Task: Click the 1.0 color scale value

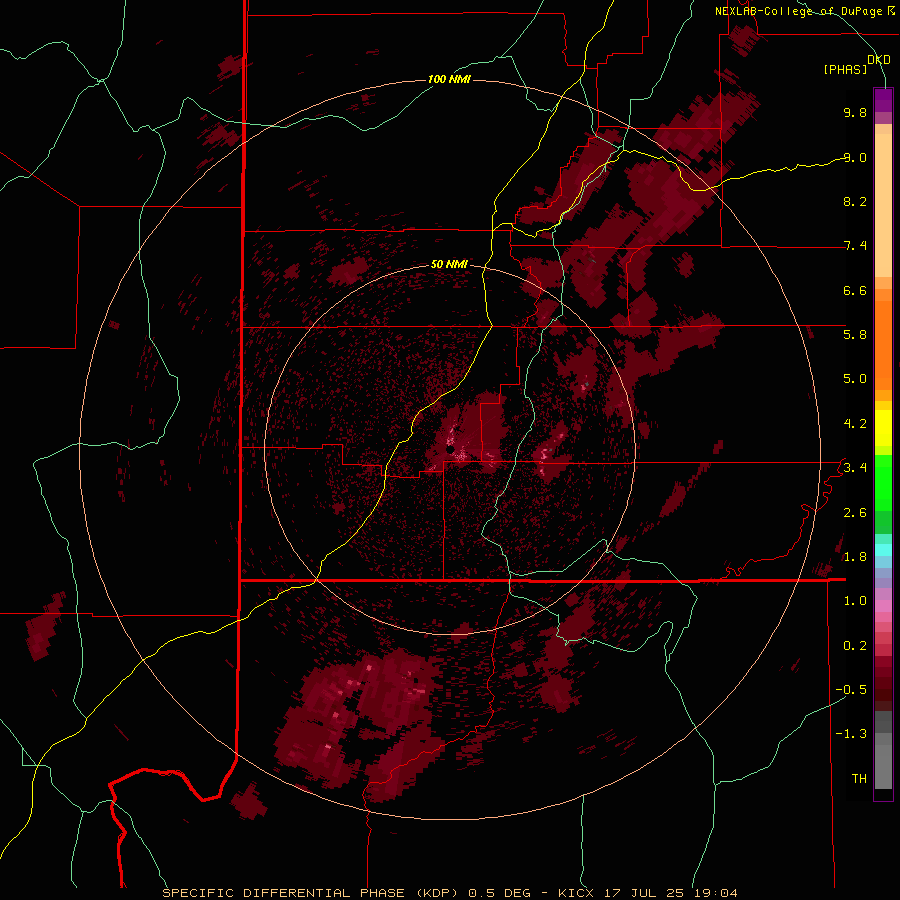Action: tap(855, 600)
